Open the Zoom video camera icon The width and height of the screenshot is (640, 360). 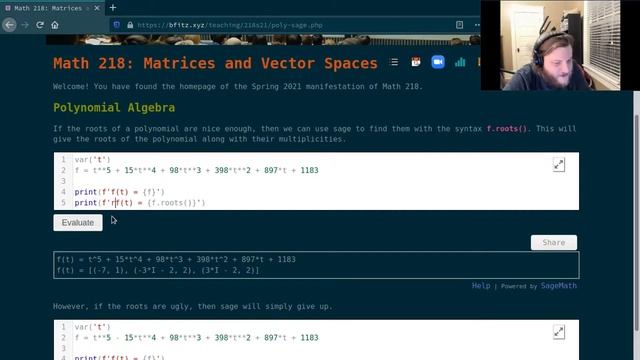click(438, 62)
